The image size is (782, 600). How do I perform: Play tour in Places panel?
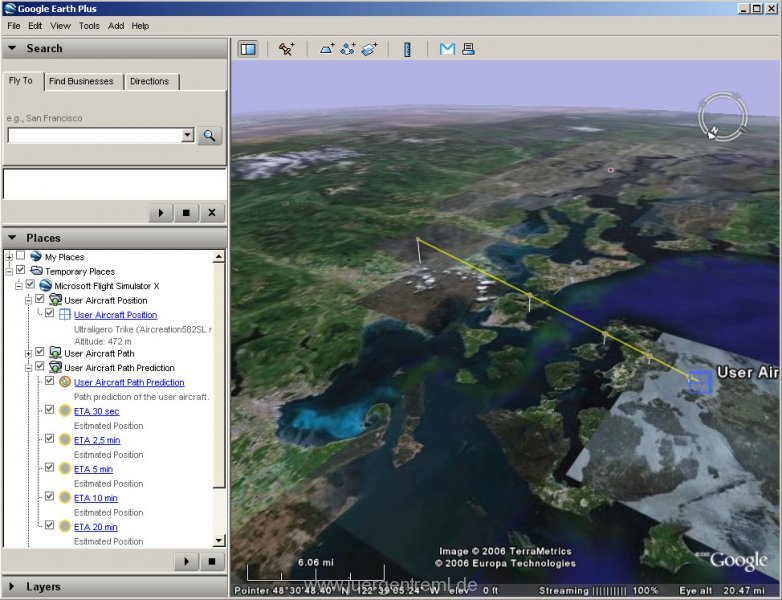click(x=187, y=562)
